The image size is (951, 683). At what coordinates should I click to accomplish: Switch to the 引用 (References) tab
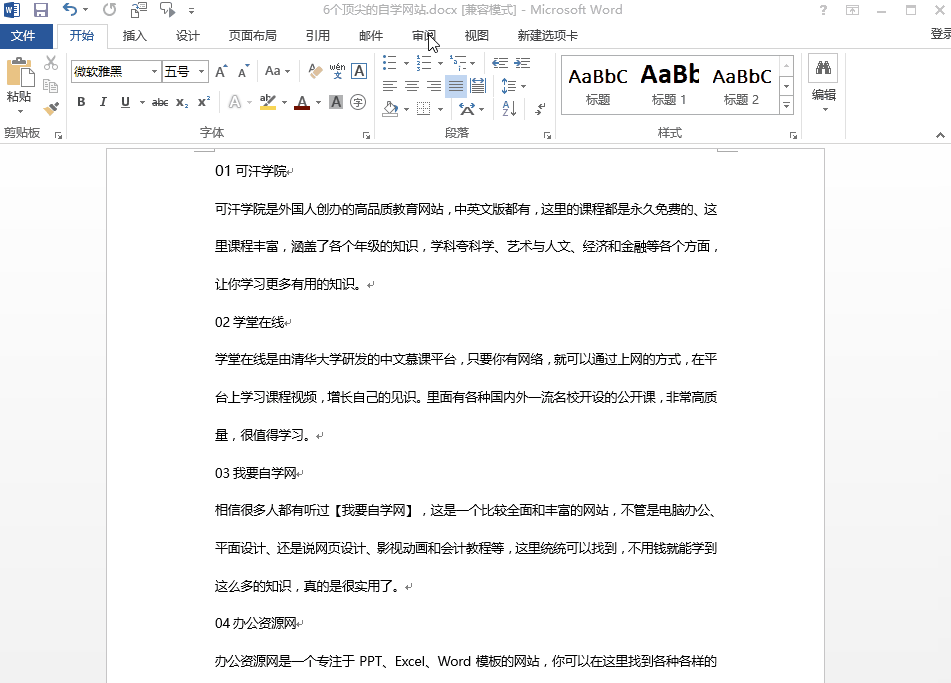pos(318,36)
